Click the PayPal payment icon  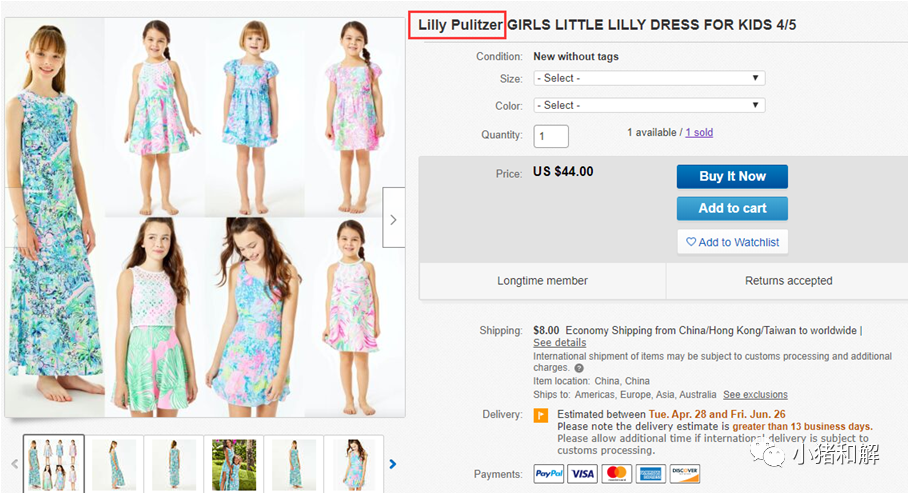coord(548,474)
